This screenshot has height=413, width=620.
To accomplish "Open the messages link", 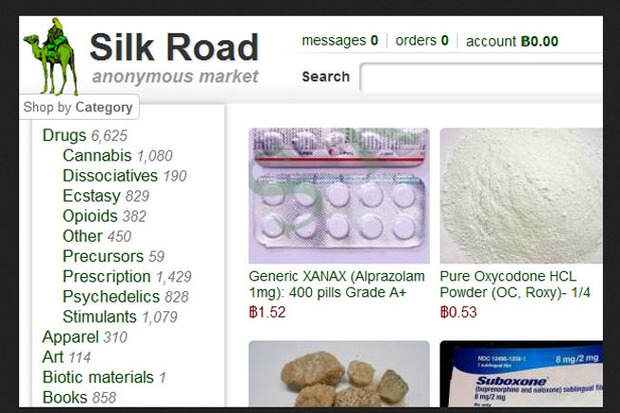I will 340,41.
